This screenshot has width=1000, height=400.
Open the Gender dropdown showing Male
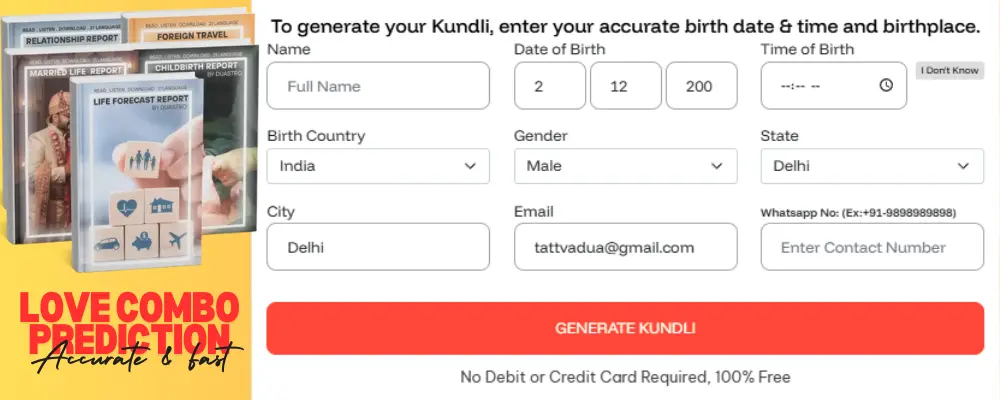(625, 166)
